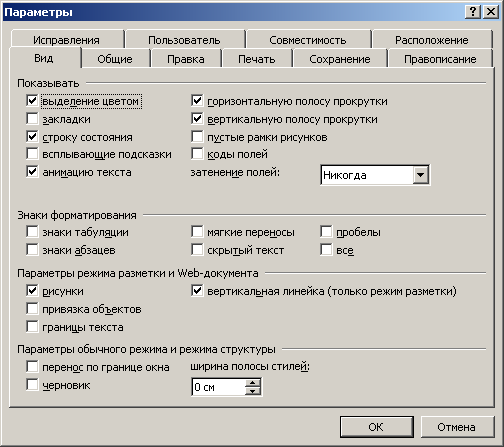This screenshot has height=447, width=504.
Task: Select the Правописание tab
Action: tap(440, 59)
